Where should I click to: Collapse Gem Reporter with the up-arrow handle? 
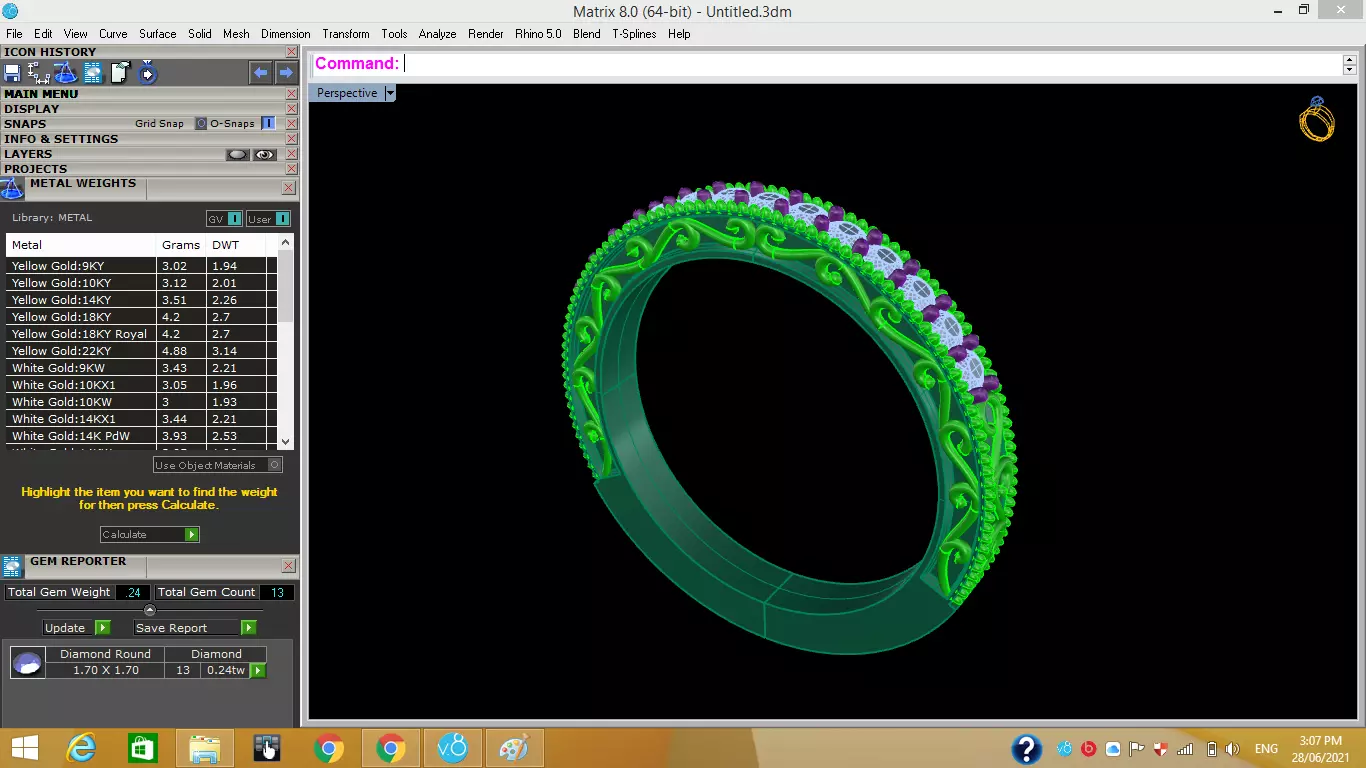150,610
